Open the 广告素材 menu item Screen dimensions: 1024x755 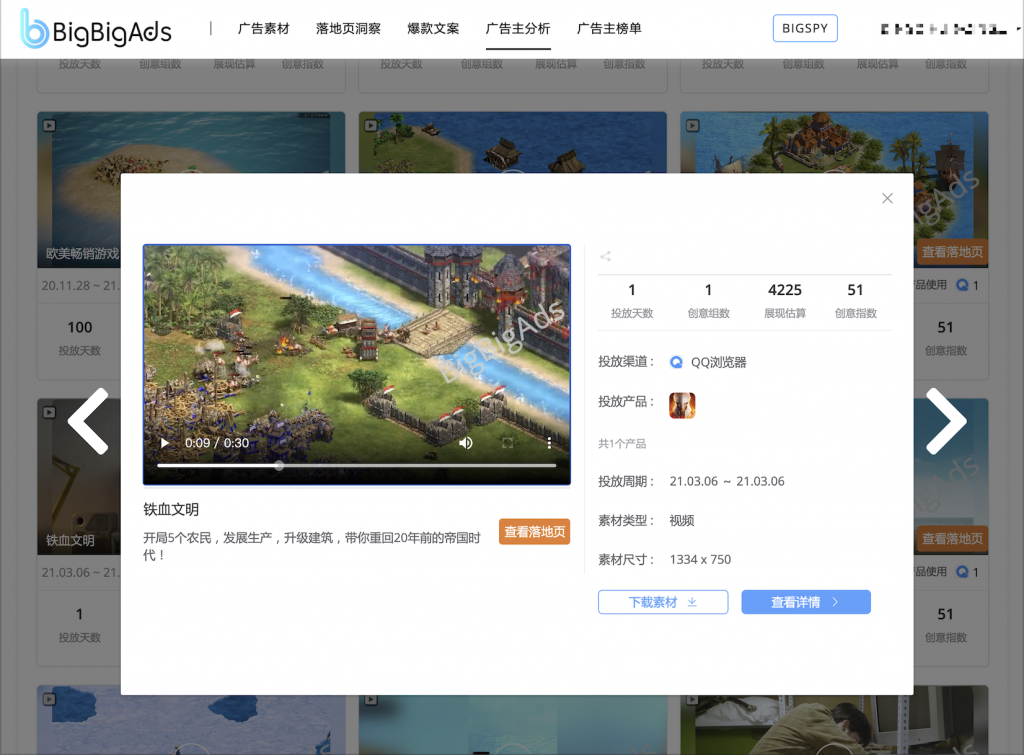pyautogui.click(x=263, y=29)
